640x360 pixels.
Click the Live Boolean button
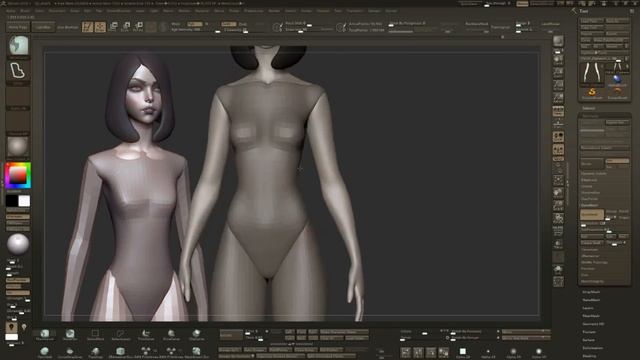click(x=68, y=27)
